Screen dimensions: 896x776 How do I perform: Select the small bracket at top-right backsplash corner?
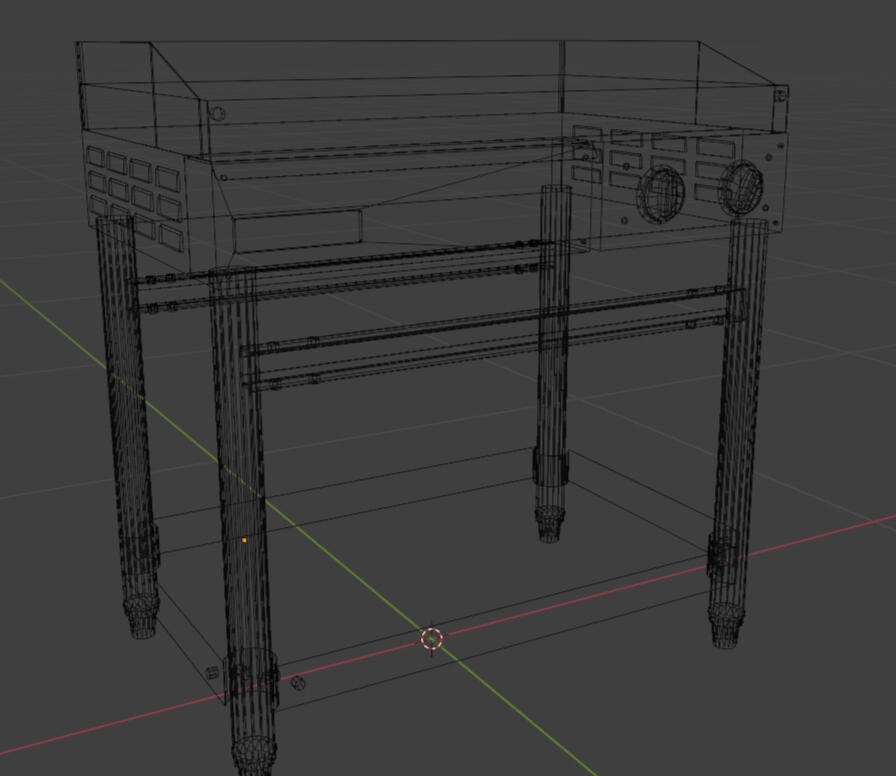[x=781, y=95]
